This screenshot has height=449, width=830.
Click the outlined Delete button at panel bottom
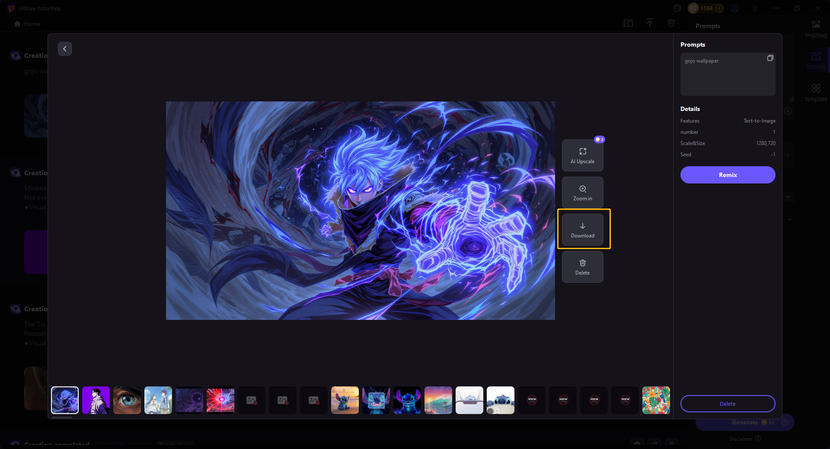tap(727, 403)
